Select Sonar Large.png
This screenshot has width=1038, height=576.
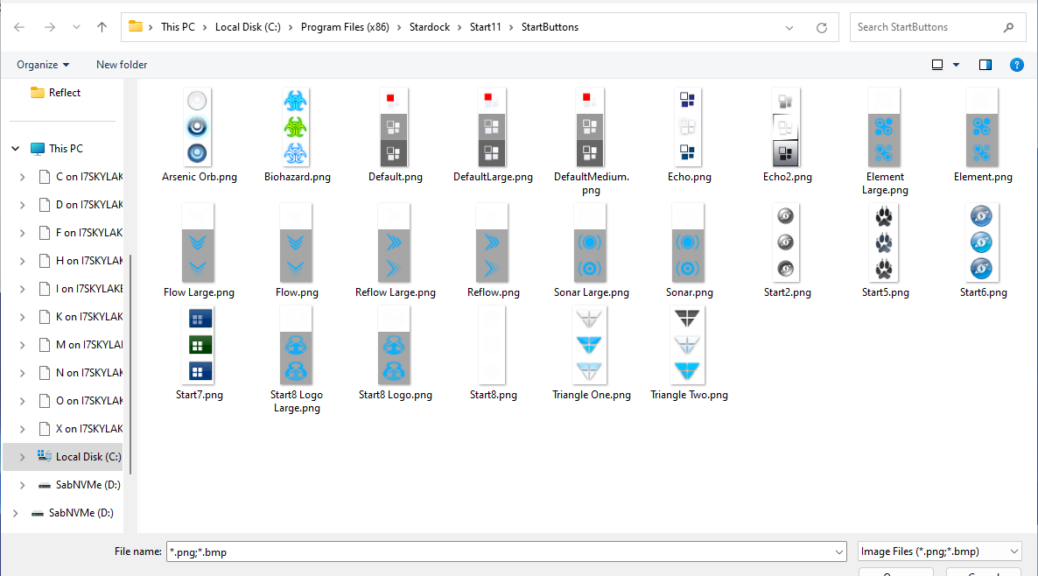[x=589, y=243]
